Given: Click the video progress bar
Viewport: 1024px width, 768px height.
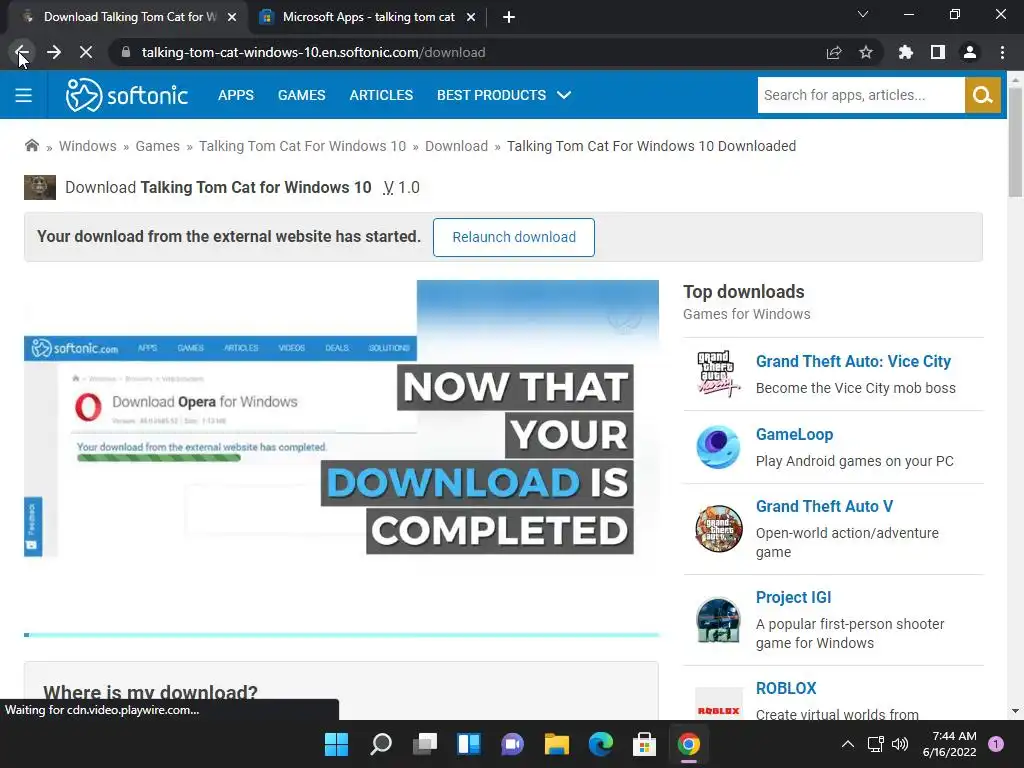Looking at the screenshot, I should [342, 635].
